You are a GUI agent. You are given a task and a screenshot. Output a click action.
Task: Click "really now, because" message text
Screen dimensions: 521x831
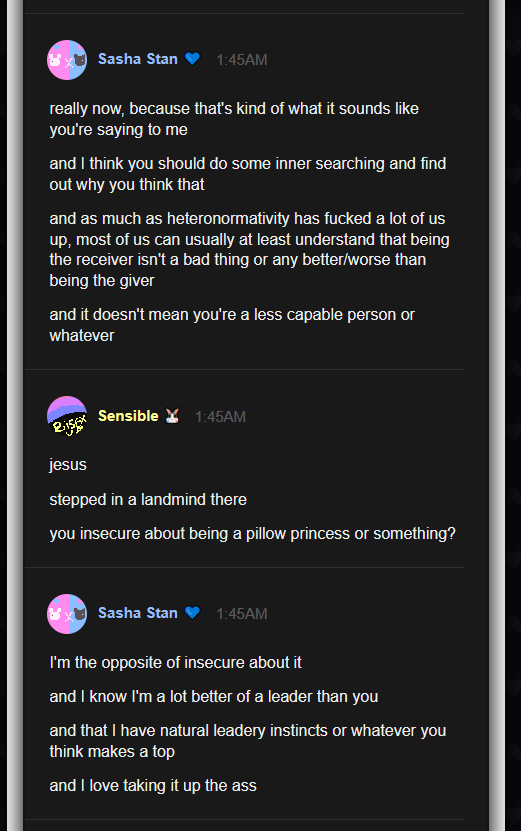coord(234,119)
